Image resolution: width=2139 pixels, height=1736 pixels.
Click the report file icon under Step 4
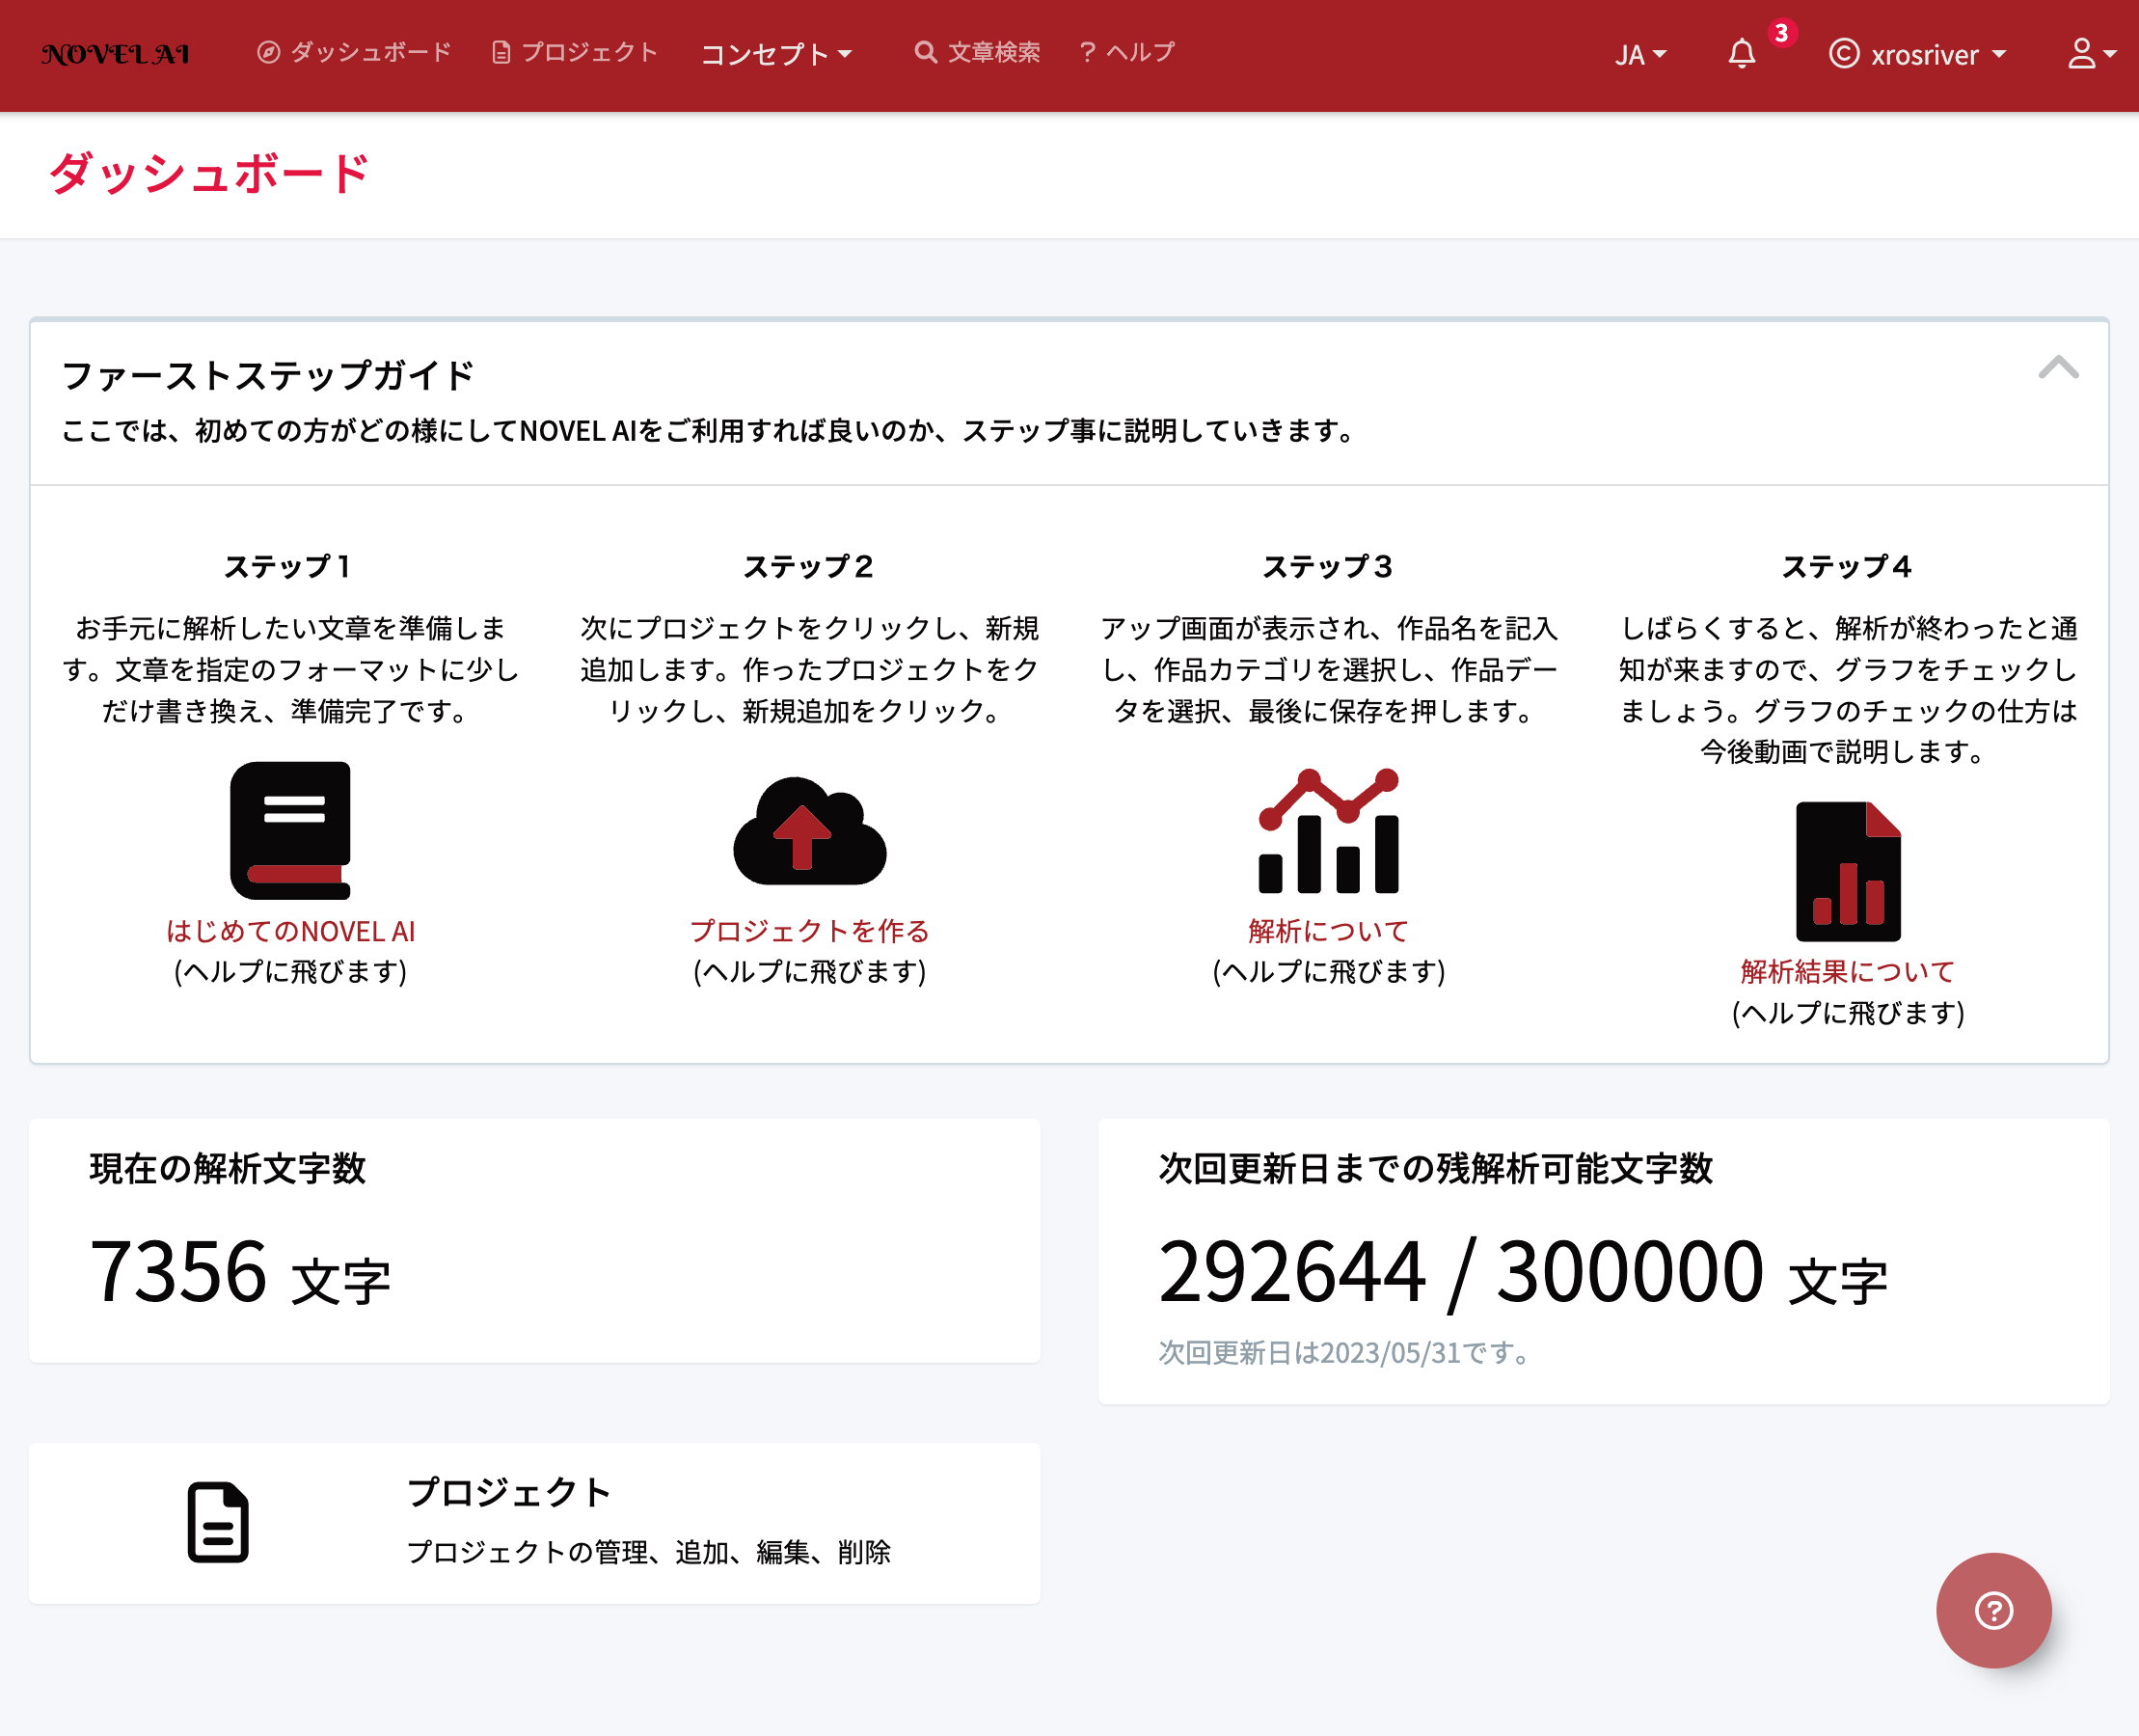pos(1847,871)
